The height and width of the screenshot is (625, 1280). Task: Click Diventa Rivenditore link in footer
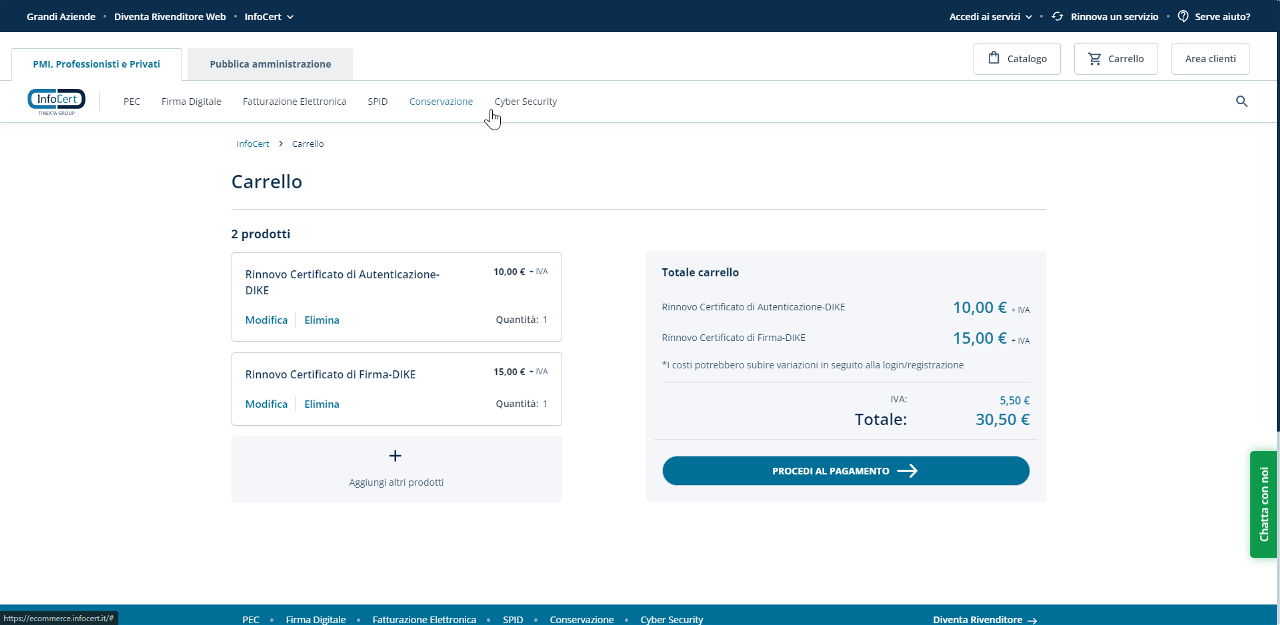pyautogui.click(x=984, y=620)
